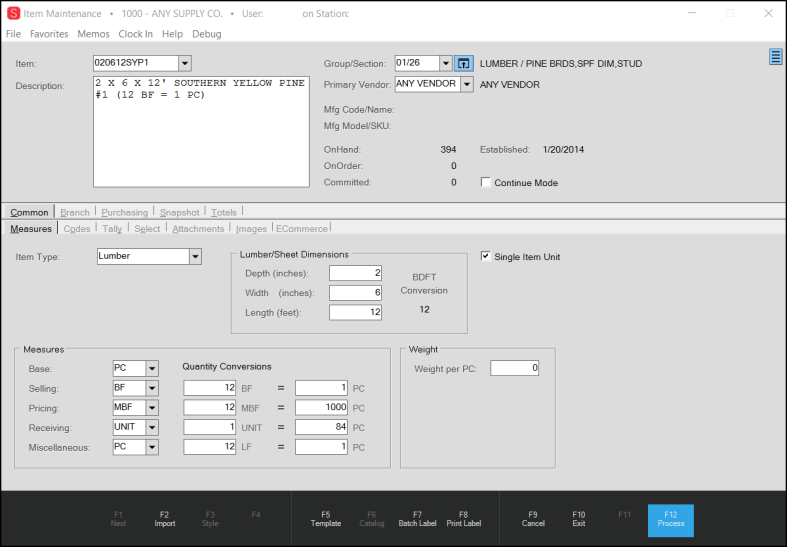Expand the Item code dropdown arrow

pyautogui.click(x=185, y=63)
